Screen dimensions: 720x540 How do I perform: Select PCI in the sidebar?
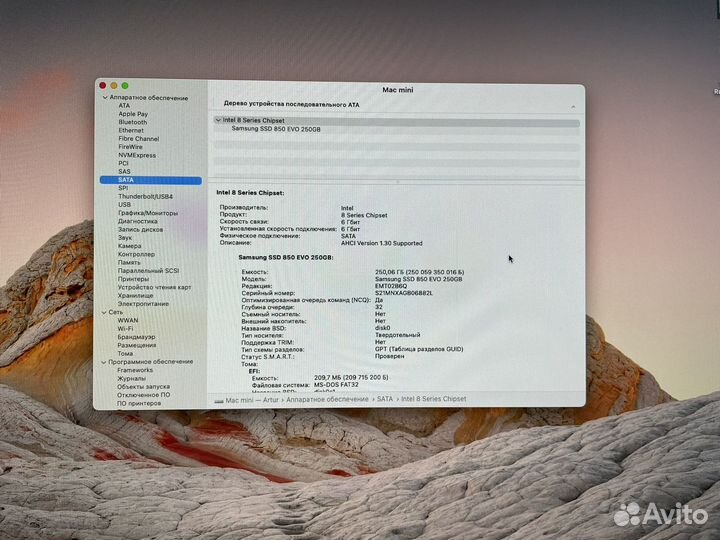coord(123,163)
